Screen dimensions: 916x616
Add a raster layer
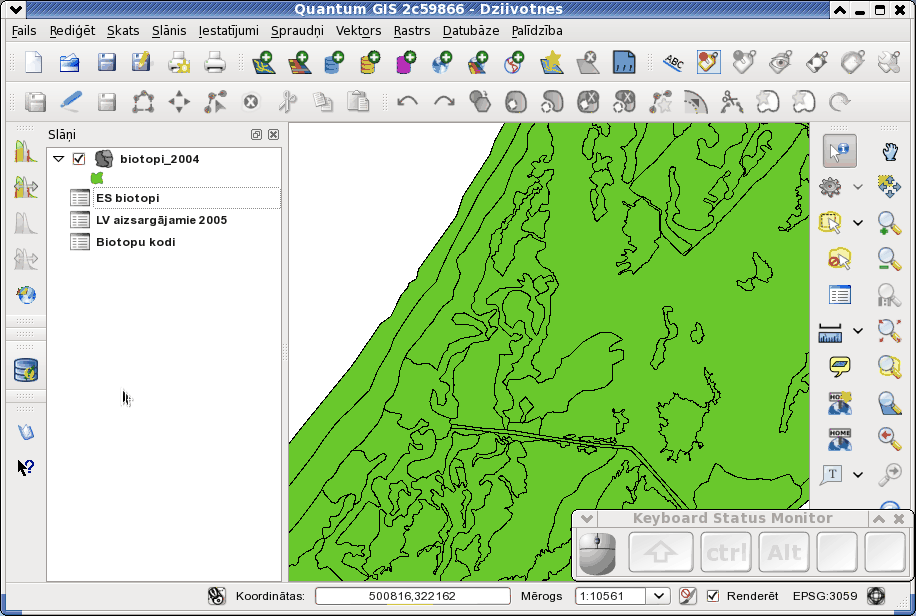point(299,63)
